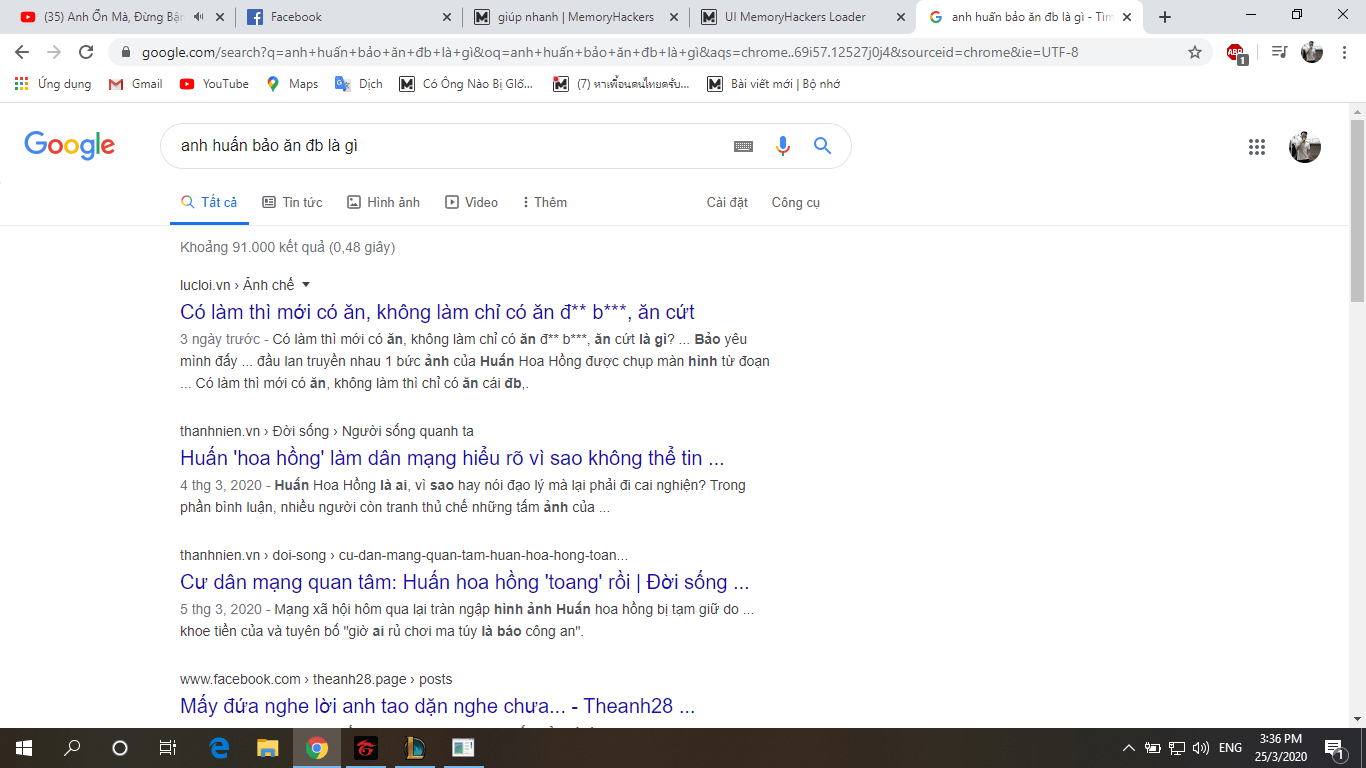
Task: Open Dịch translate bookmark
Action: coord(359,84)
